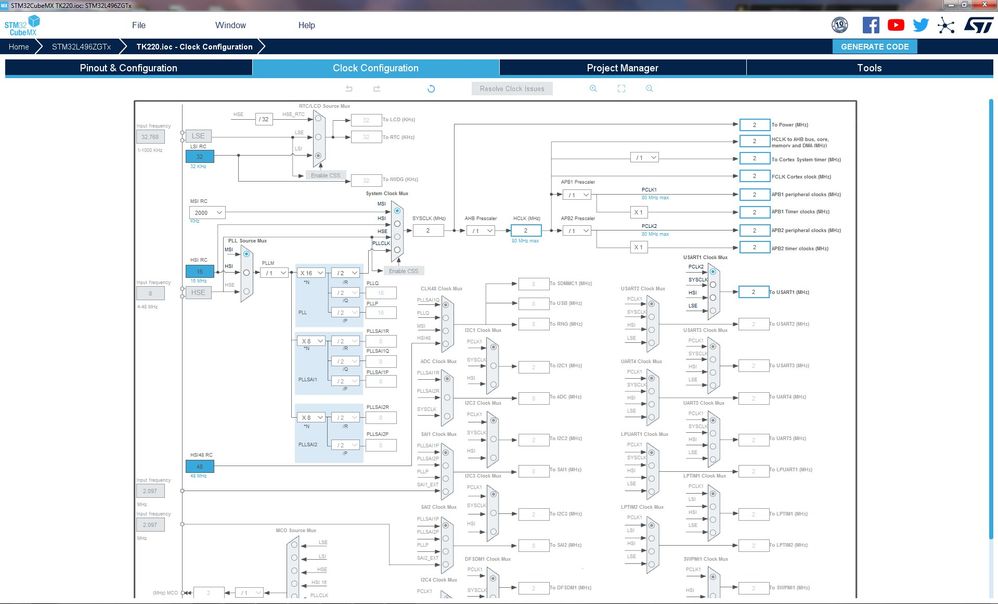Switch to Project Manager tab
998x604 pixels.
pyautogui.click(x=622, y=67)
